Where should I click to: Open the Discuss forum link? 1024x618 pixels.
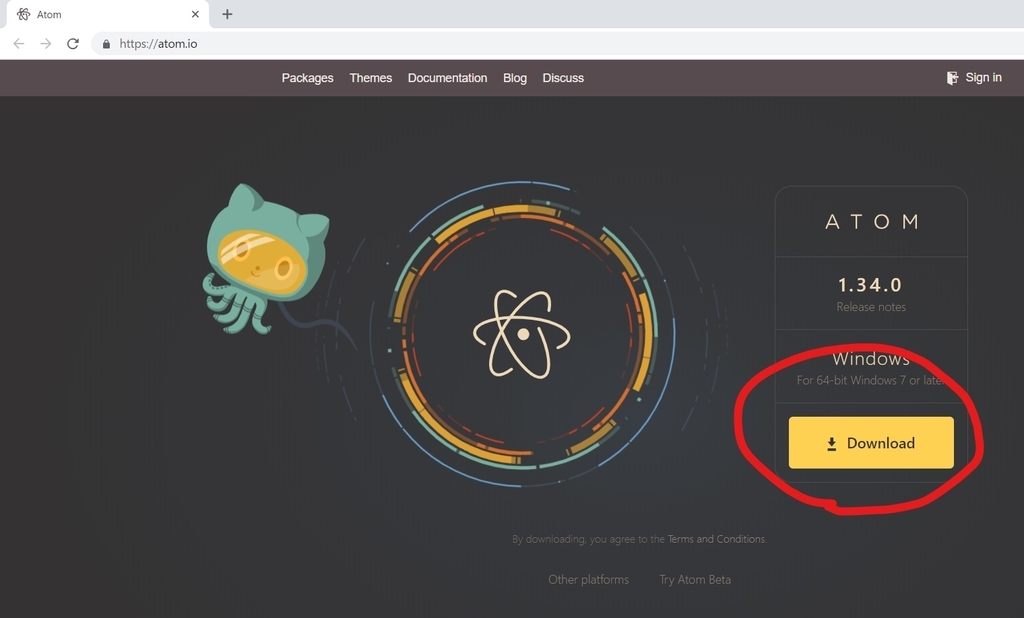[563, 78]
